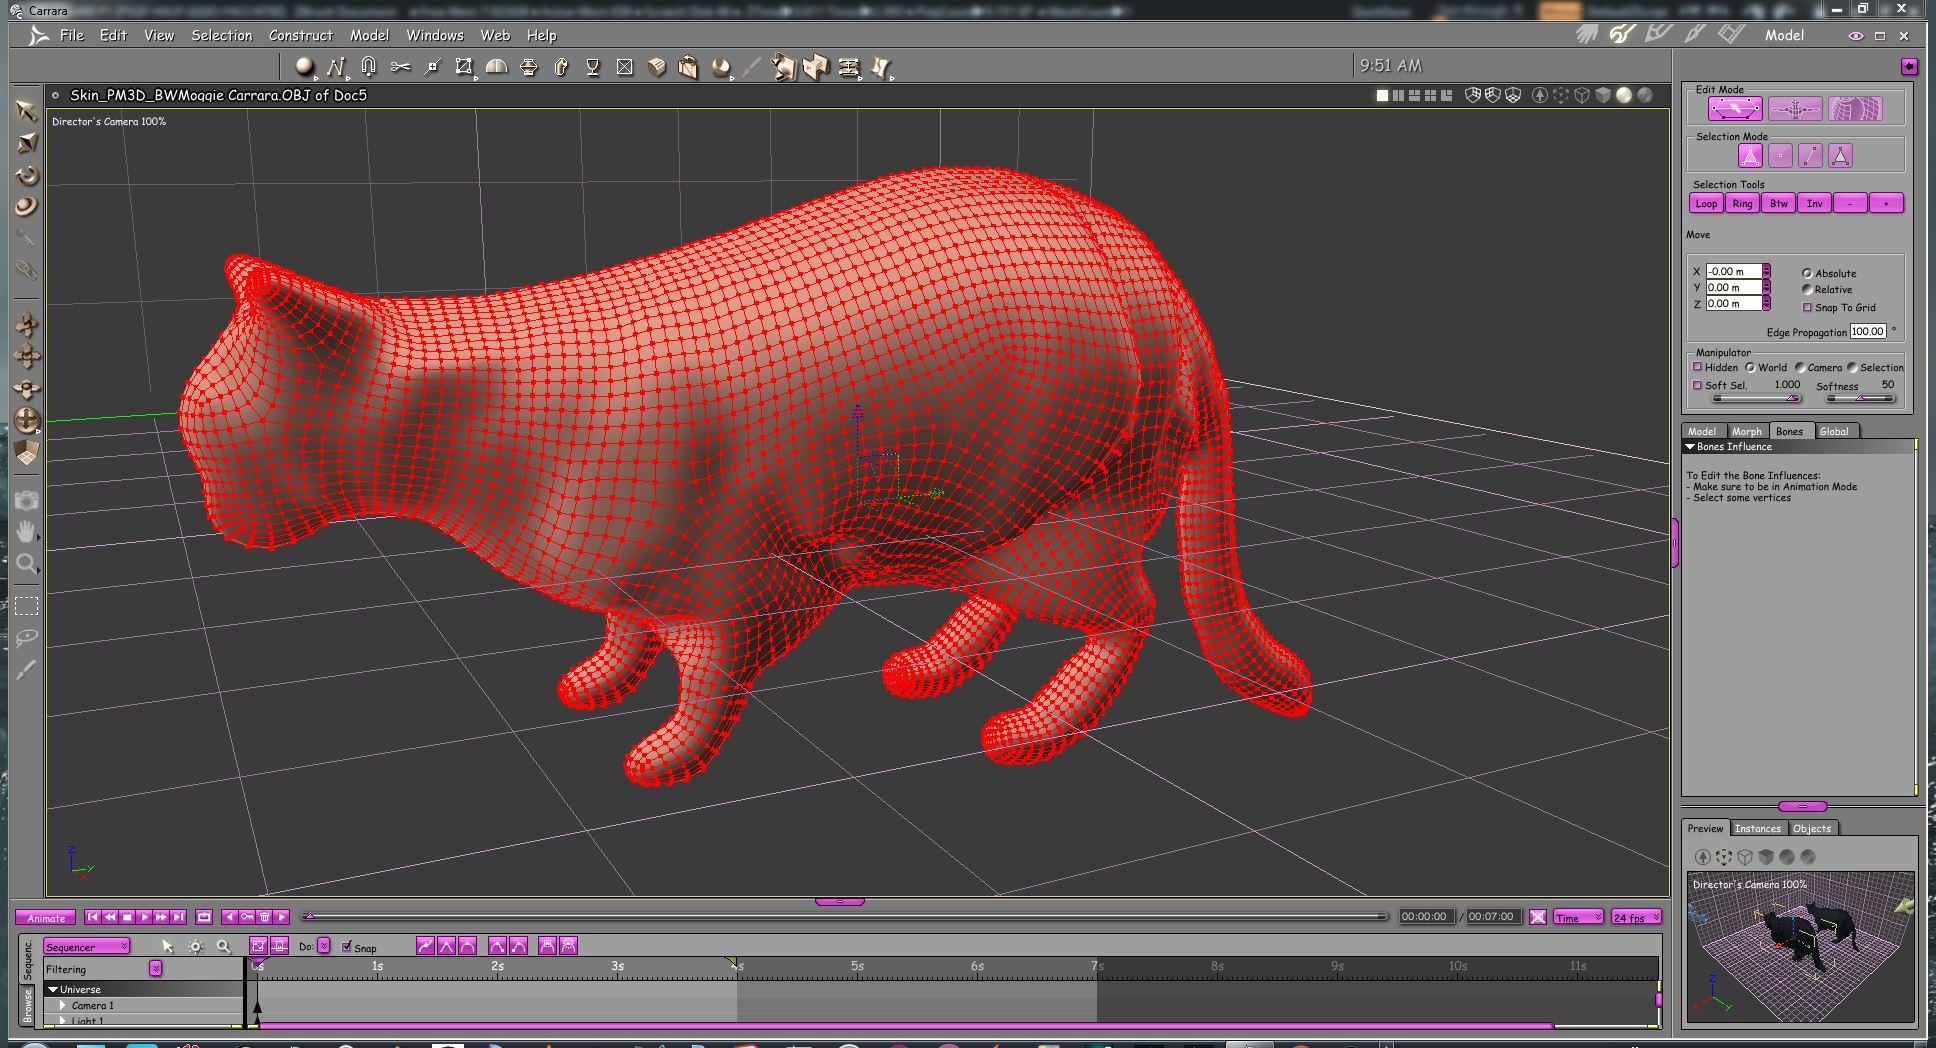Screen dimensions: 1936x1048
Task: Select the polyline drawing tool
Action: pyautogui.click(x=335, y=67)
